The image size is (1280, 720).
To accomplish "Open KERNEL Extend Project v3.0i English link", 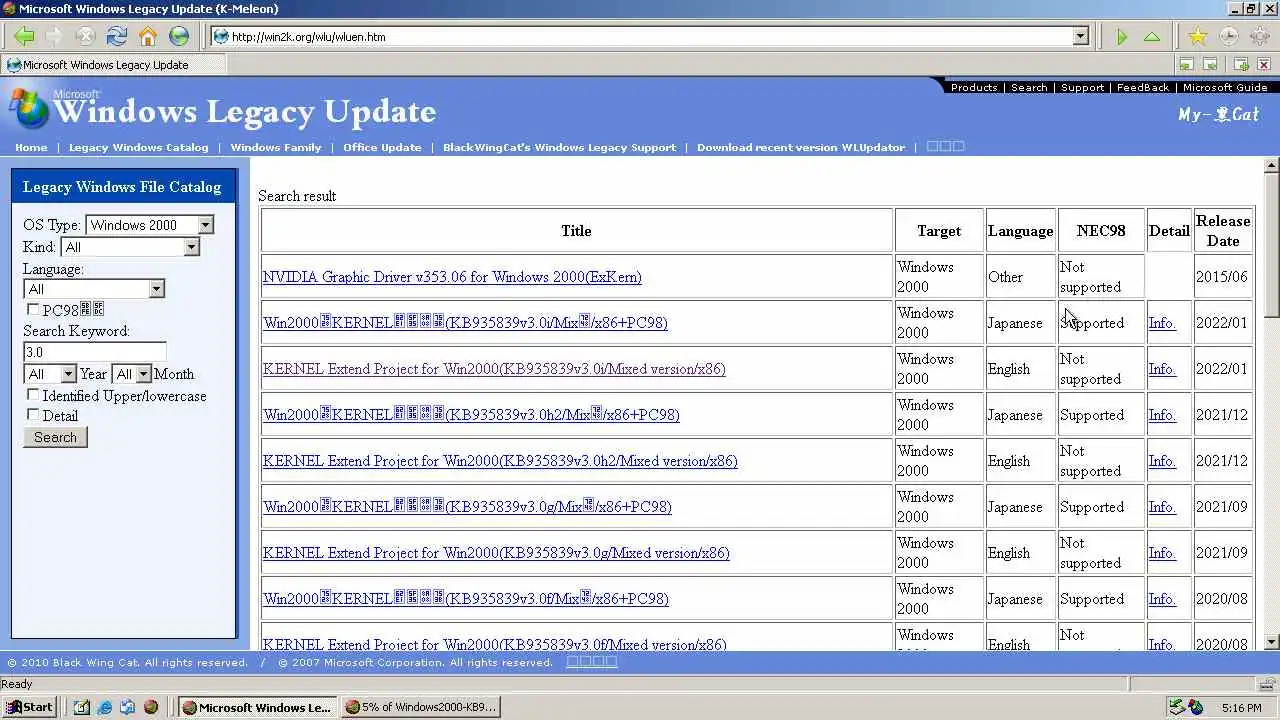I will (x=494, y=369).
